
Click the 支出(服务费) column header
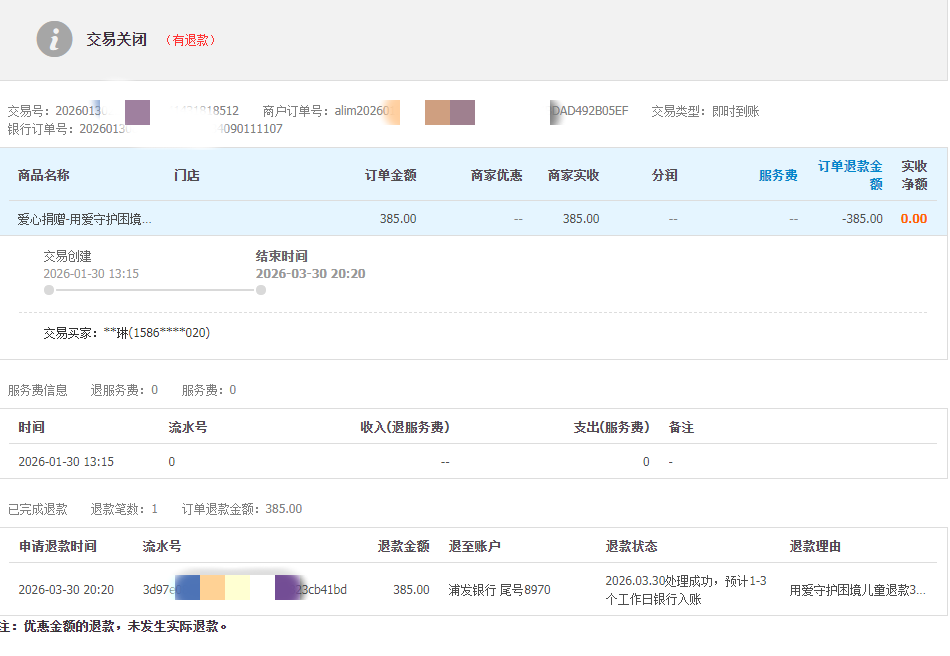tap(611, 427)
